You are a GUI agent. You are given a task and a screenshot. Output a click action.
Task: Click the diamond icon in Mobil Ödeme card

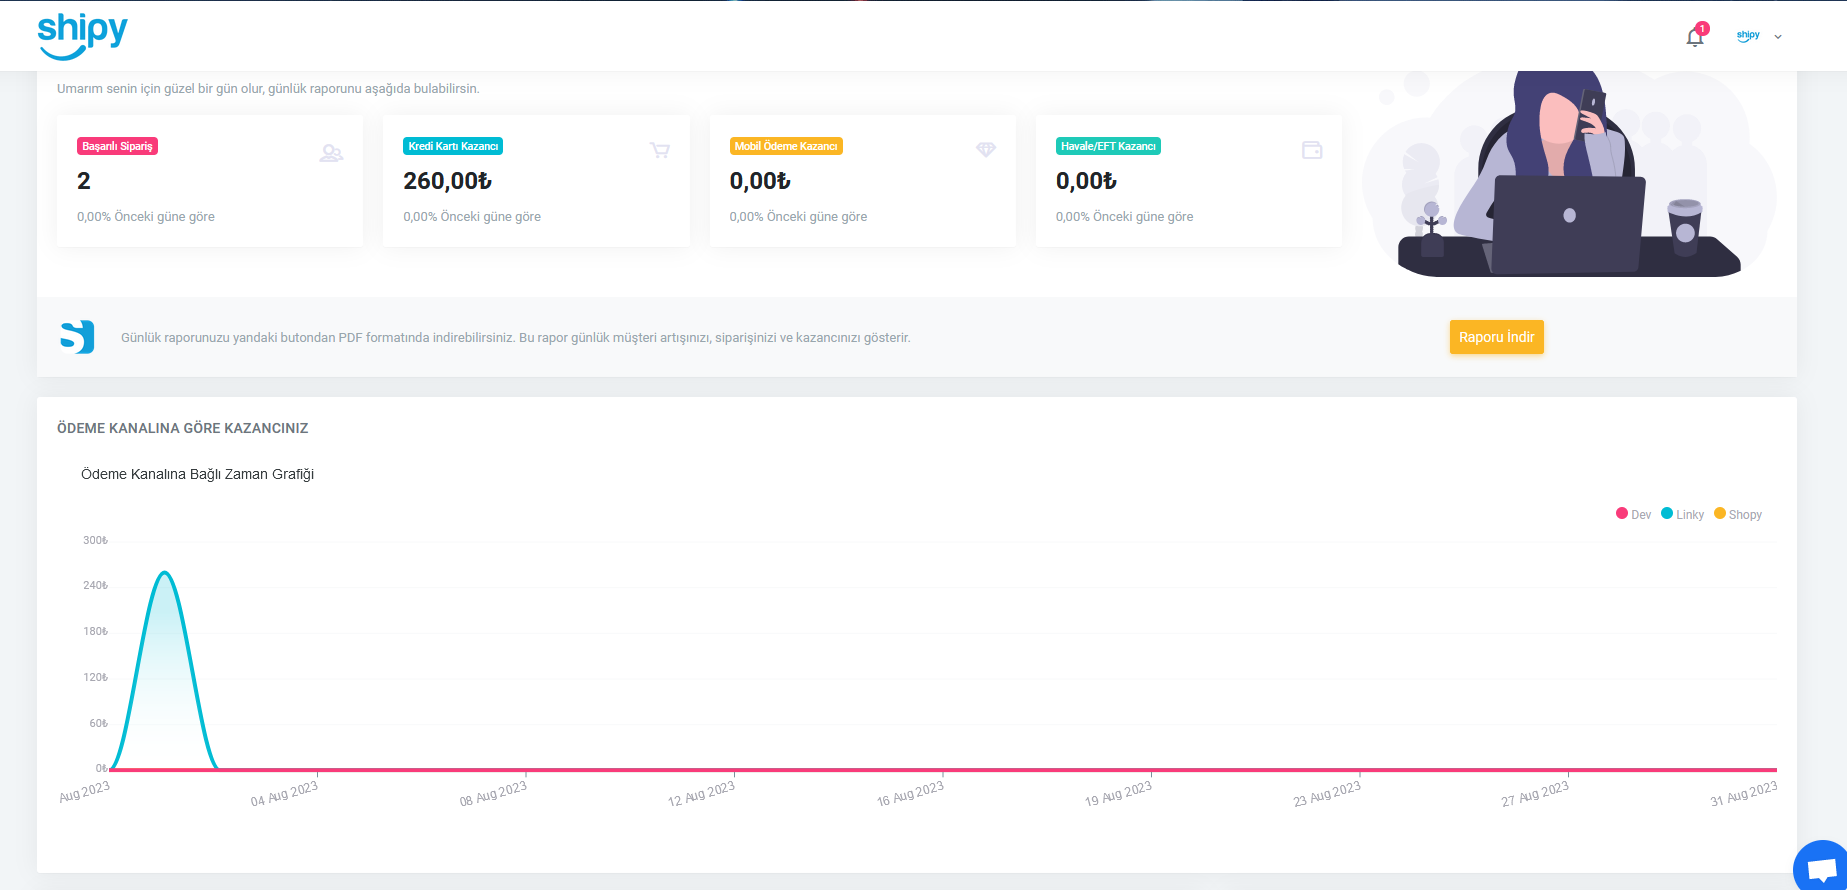[986, 150]
